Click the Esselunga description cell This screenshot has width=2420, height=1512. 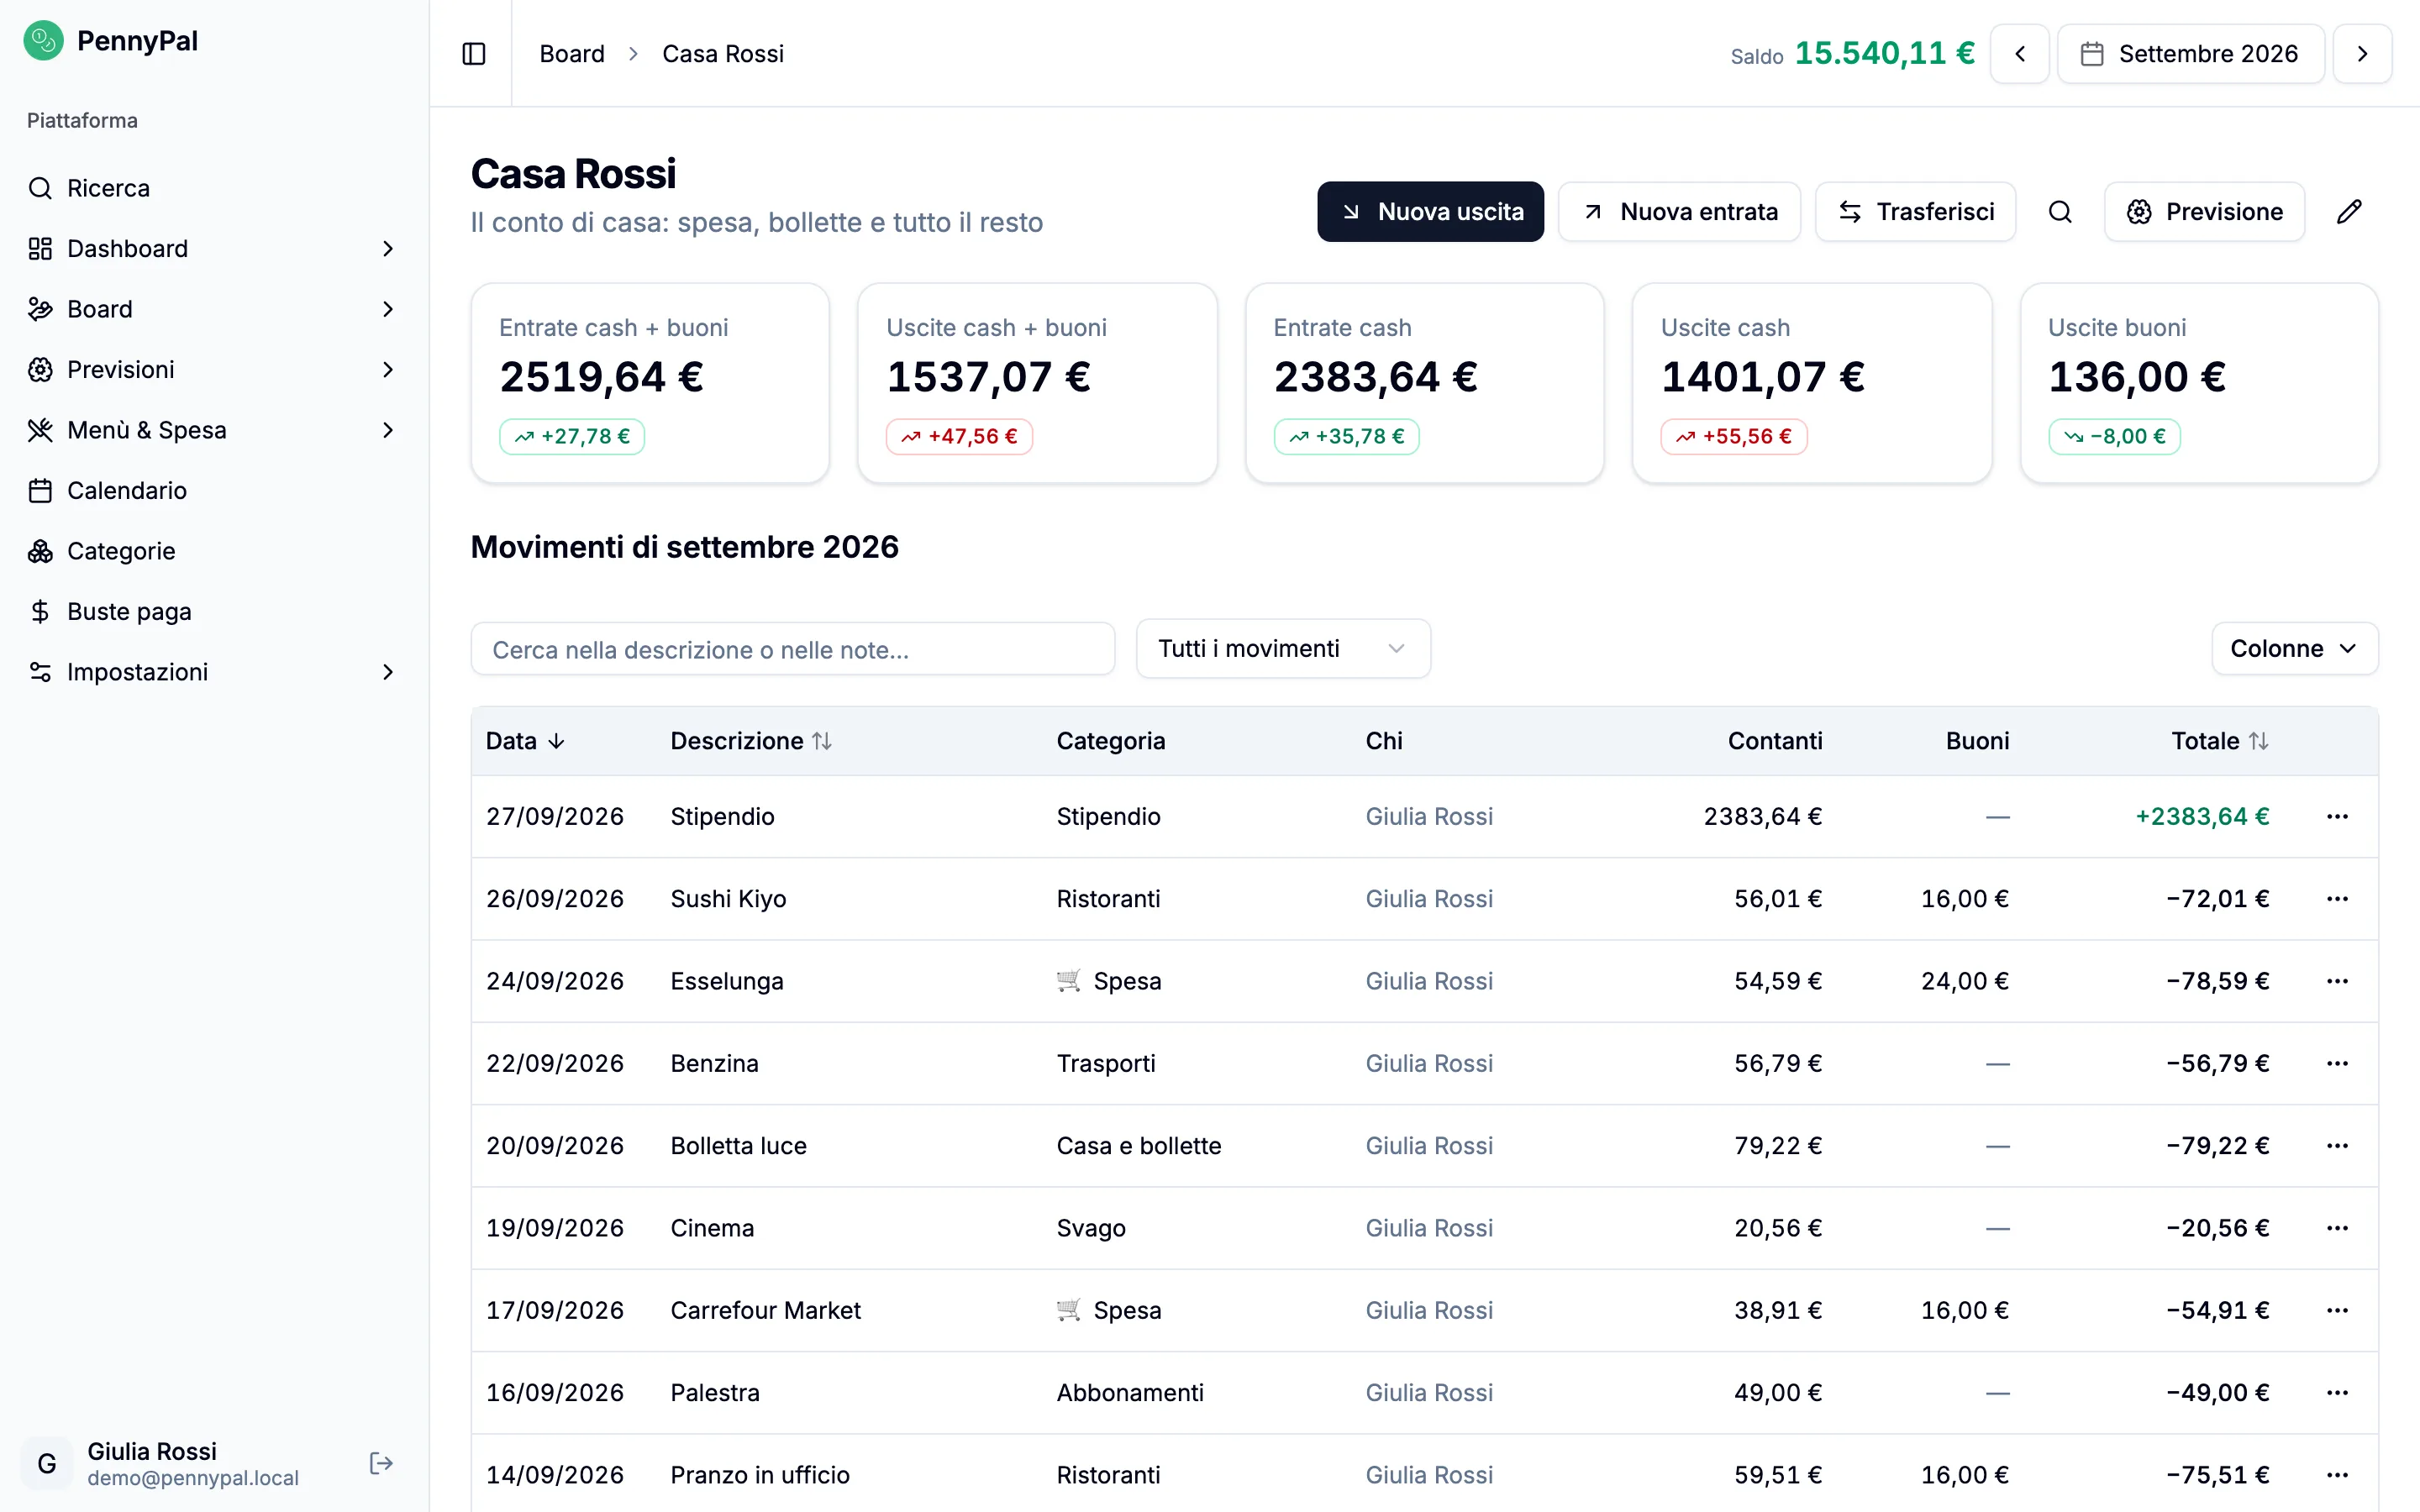point(727,981)
